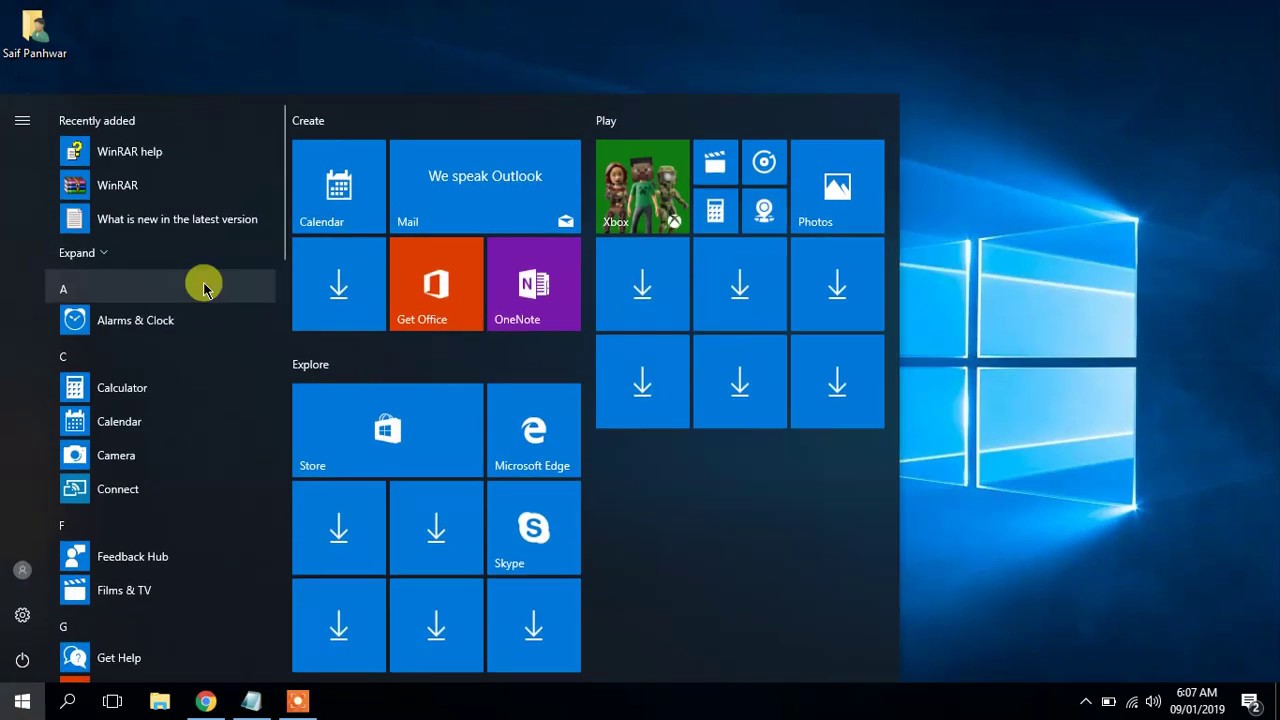The image size is (1280, 720).
Task: Open the Mail tile
Action: click(485, 186)
